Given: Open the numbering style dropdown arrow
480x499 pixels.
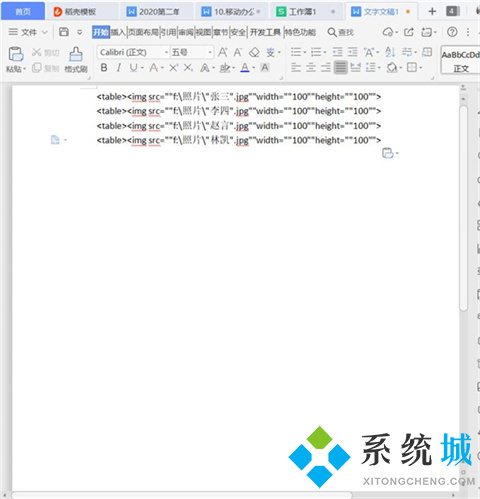Looking at the screenshot, I should 325,52.
